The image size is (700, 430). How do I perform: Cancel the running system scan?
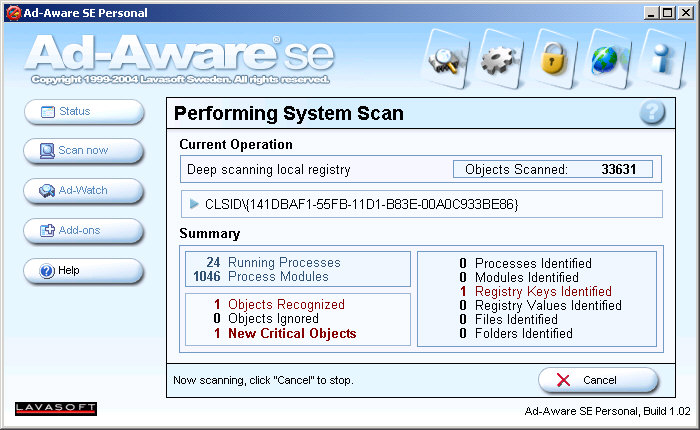tap(598, 380)
